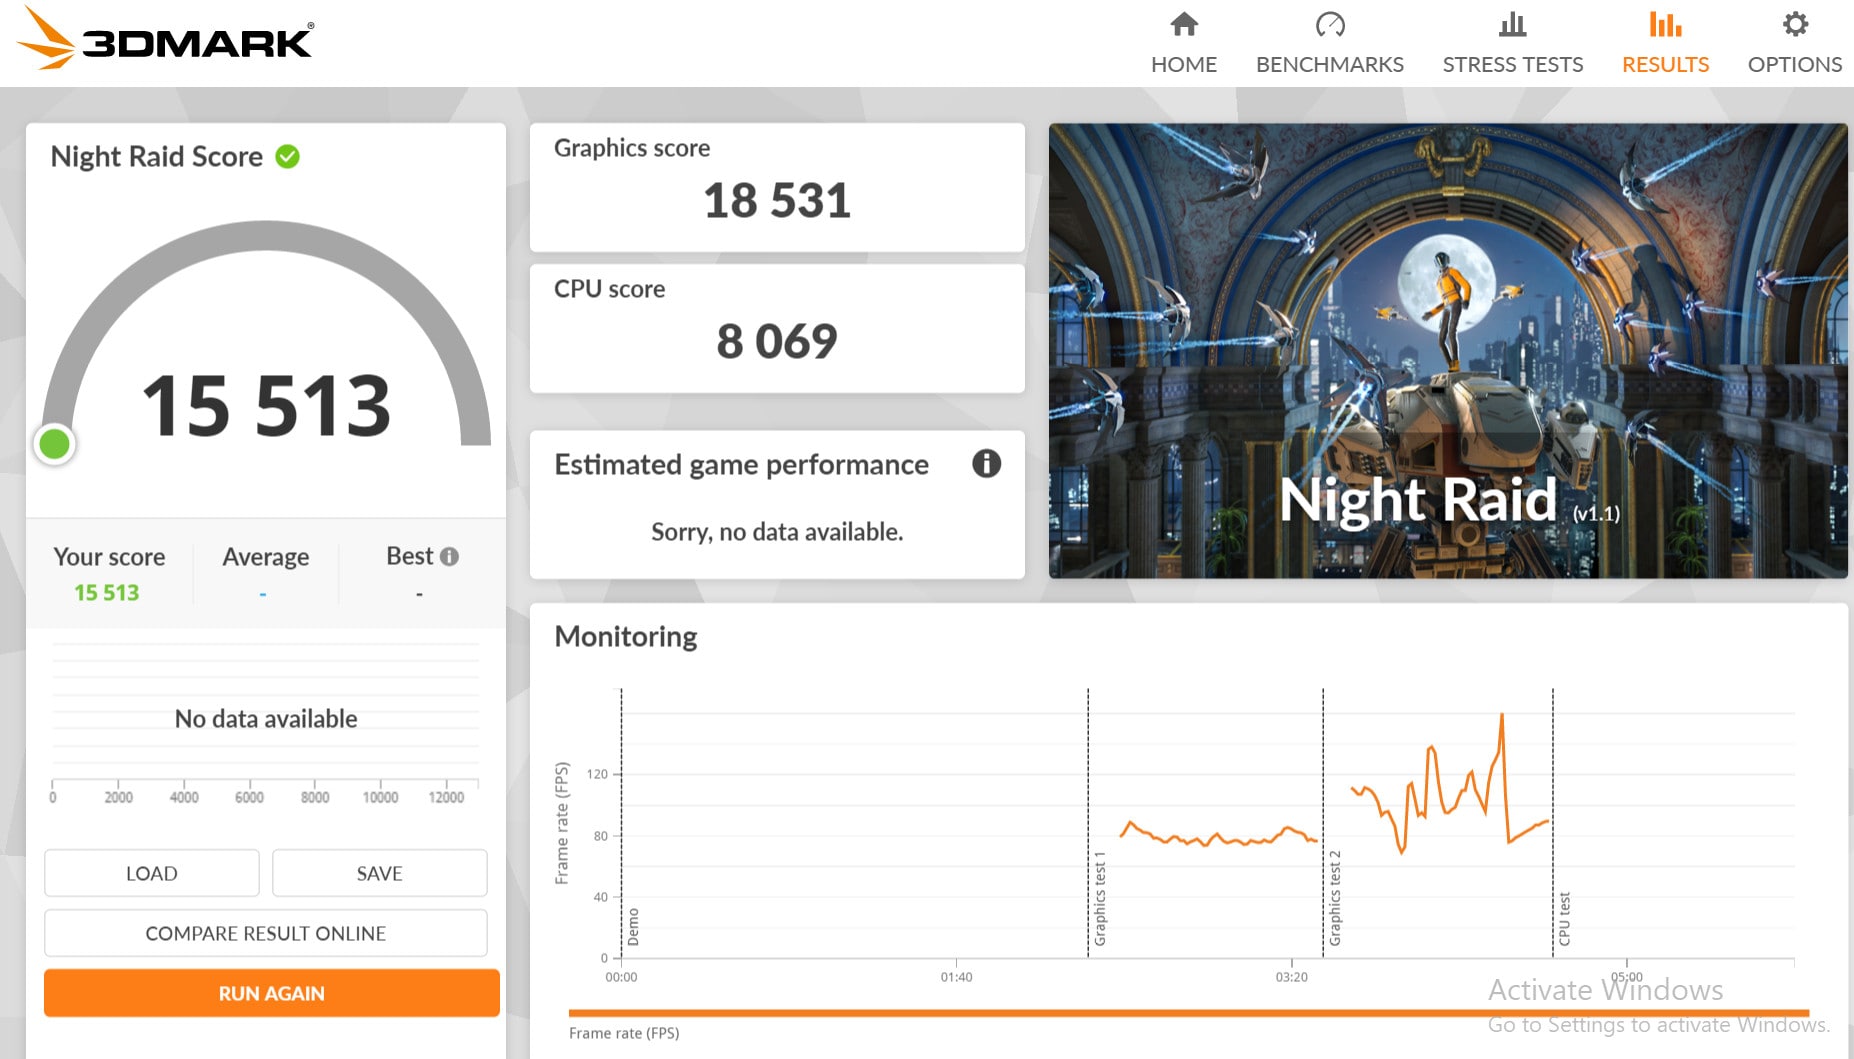
Task: Click the Graphics score value 18 531
Action: (x=777, y=201)
